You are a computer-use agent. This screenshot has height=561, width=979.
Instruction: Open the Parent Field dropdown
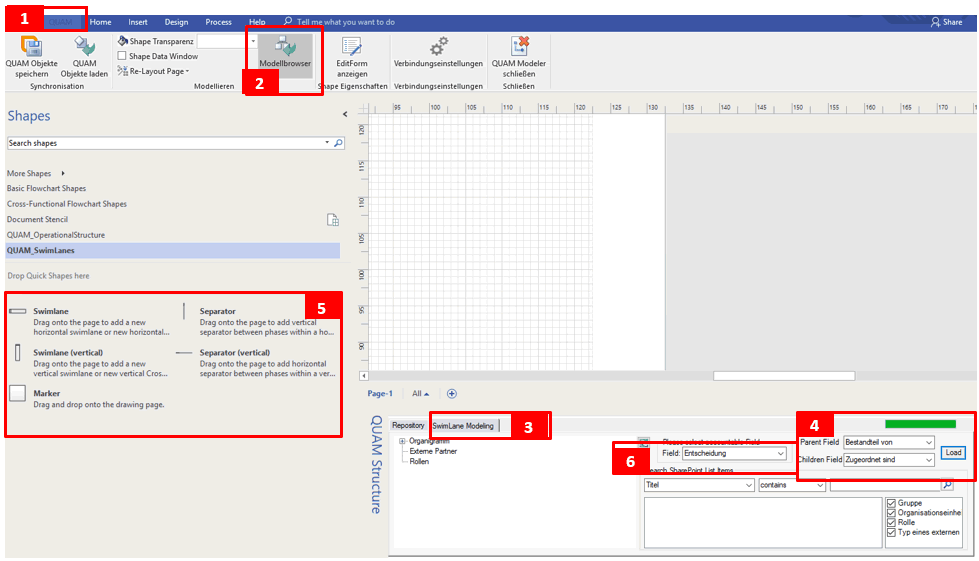tap(888, 442)
